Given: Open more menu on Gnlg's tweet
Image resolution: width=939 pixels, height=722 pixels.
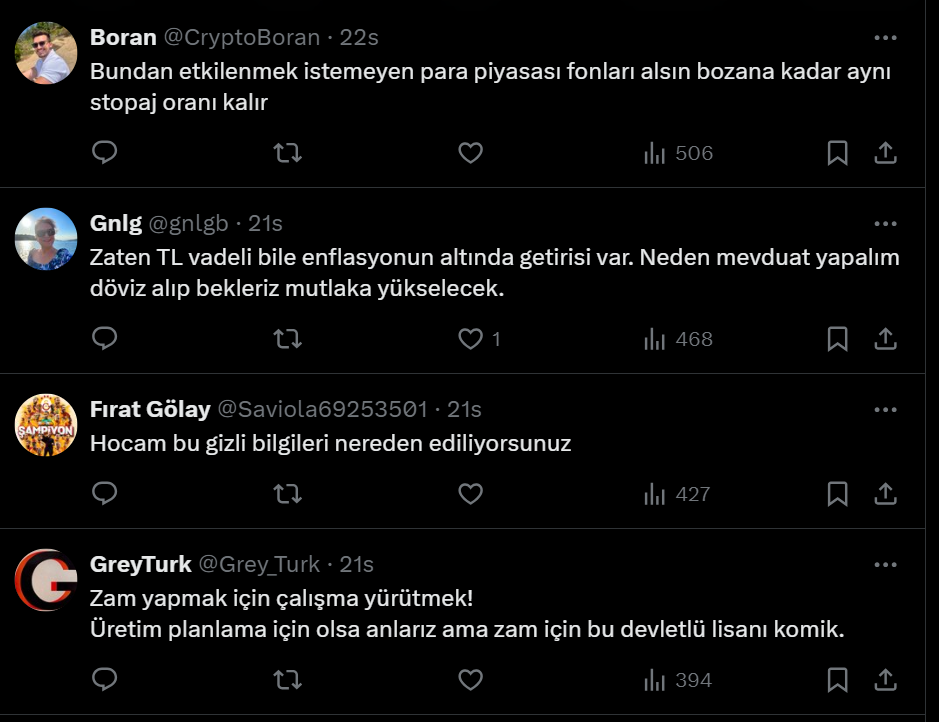Looking at the screenshot, I should (x=885, y=223).
